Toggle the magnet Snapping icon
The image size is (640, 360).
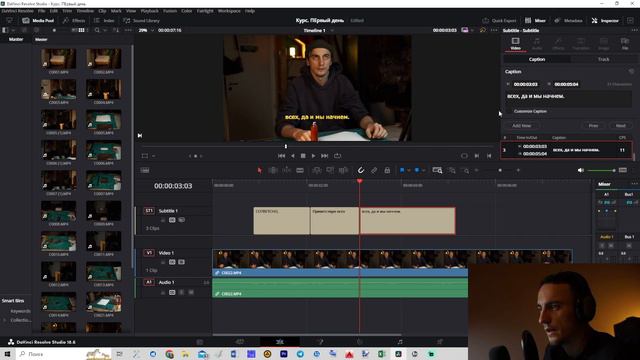(361, 170)
